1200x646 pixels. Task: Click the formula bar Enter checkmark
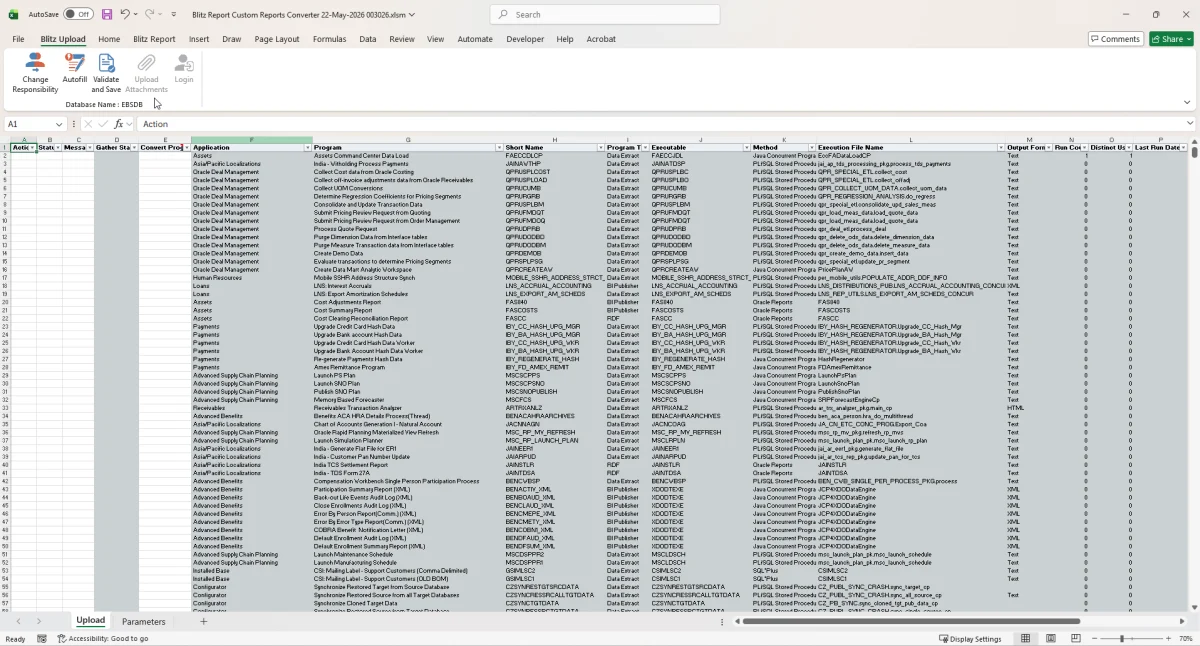(102, 124)
